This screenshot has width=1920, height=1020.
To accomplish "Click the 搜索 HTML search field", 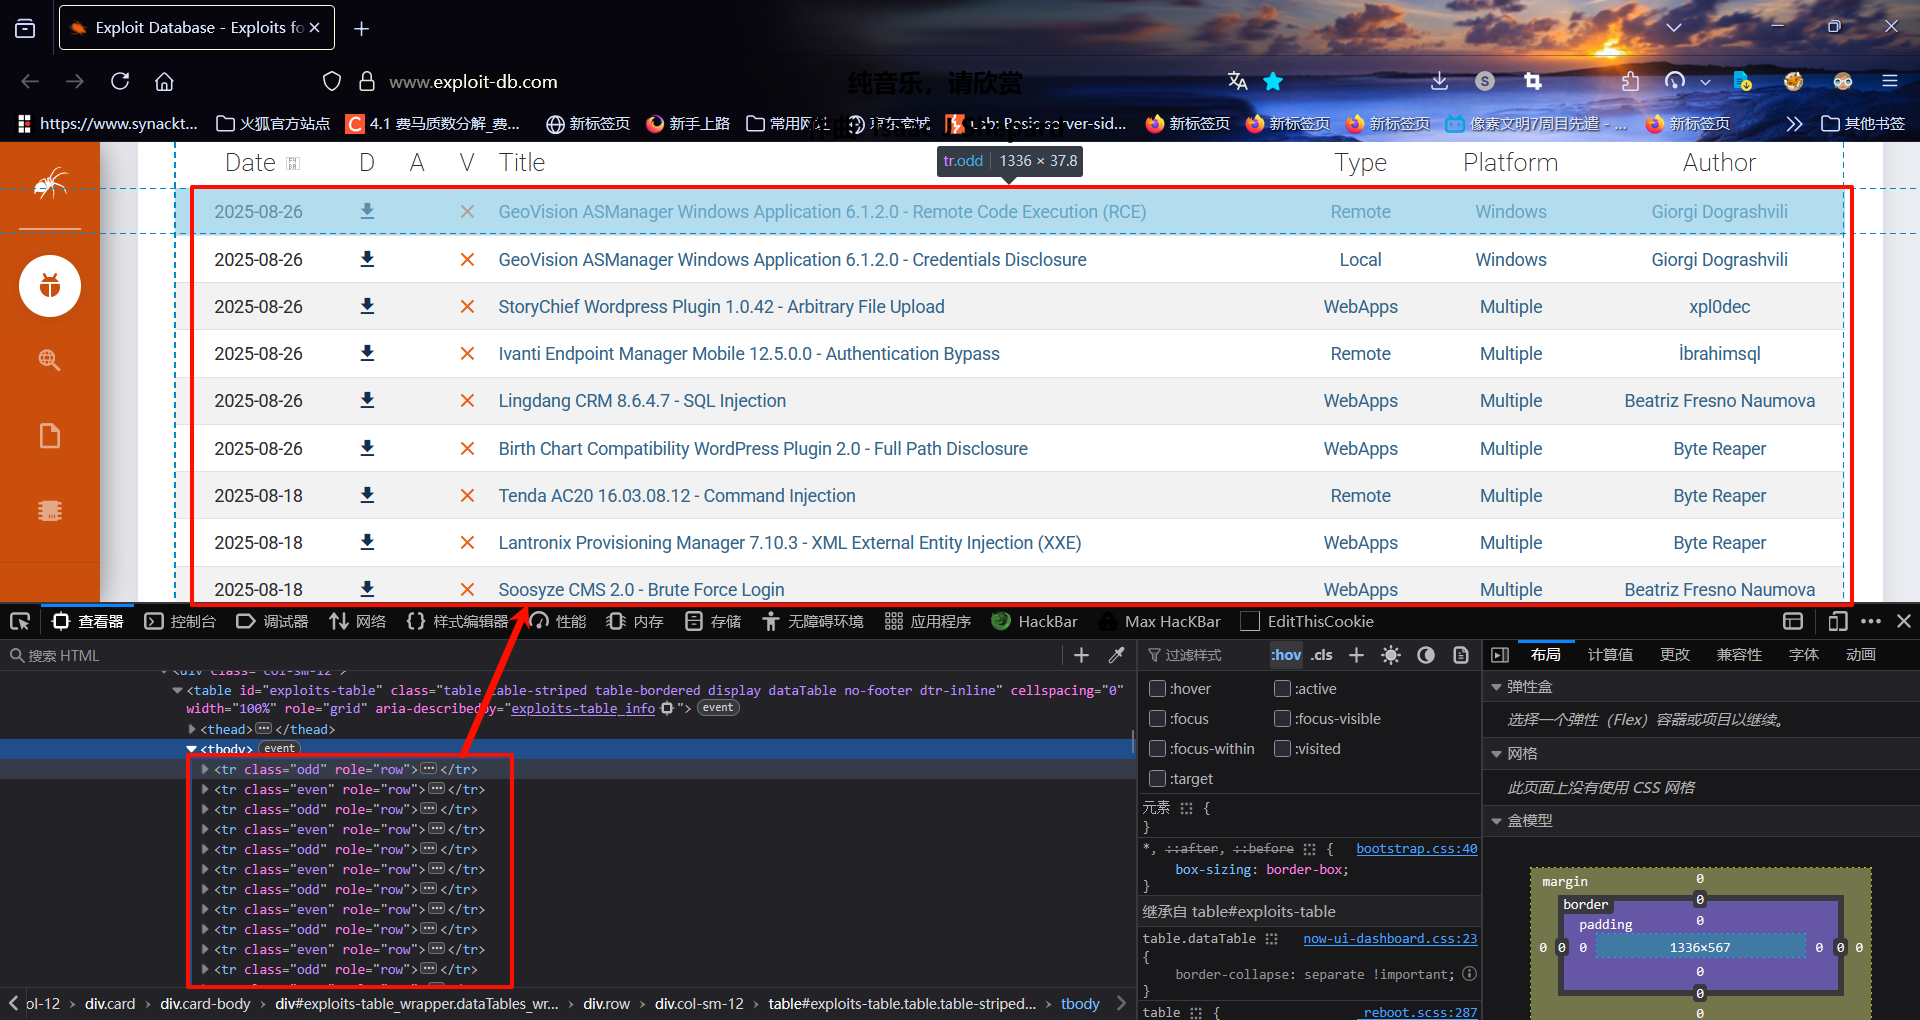I will click(530, 655).
